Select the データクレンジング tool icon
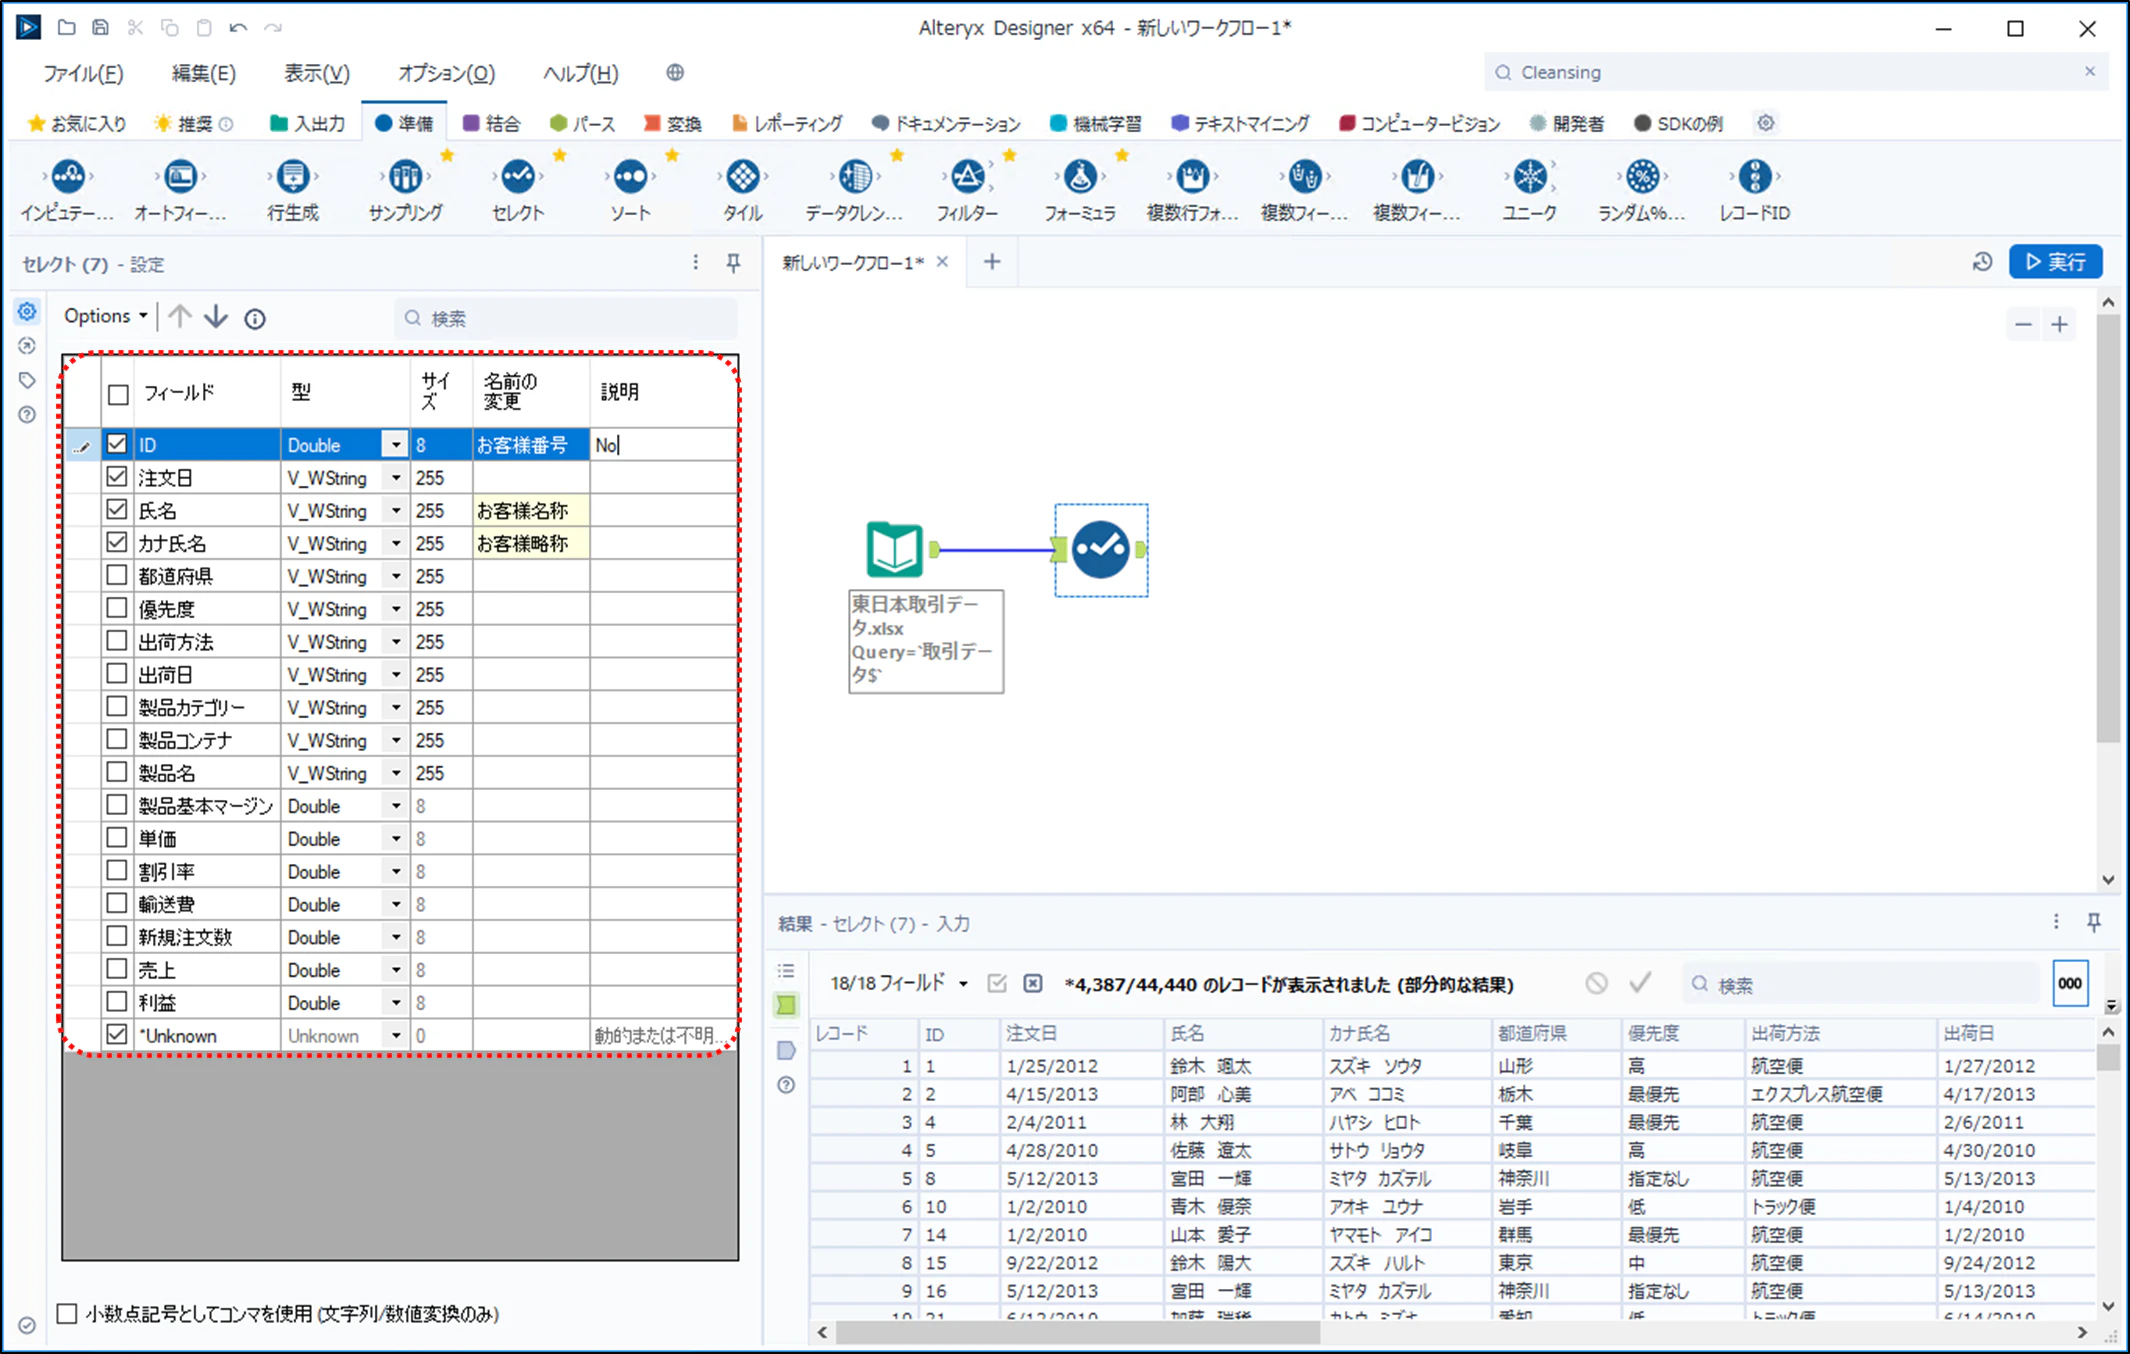 (855, 177)
